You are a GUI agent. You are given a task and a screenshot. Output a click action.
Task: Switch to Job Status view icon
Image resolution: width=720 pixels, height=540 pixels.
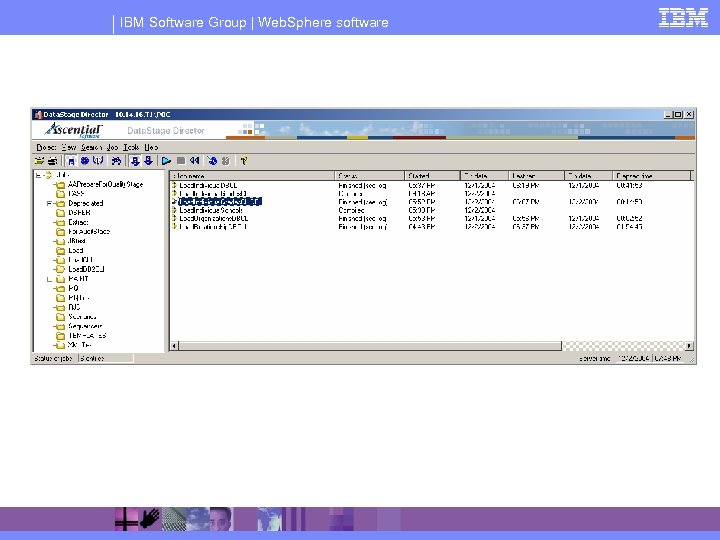pos(71,161)
